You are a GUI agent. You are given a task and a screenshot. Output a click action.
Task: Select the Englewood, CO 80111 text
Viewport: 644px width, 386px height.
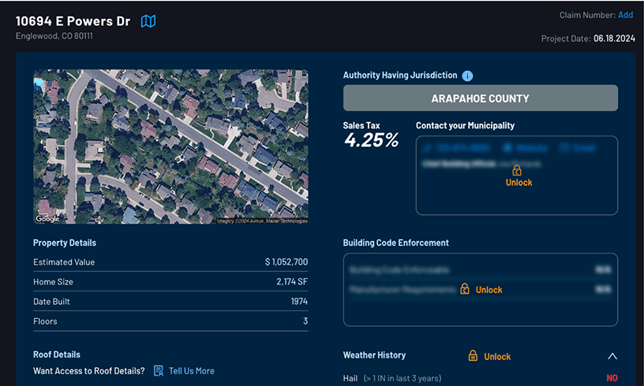pos(54,36)
